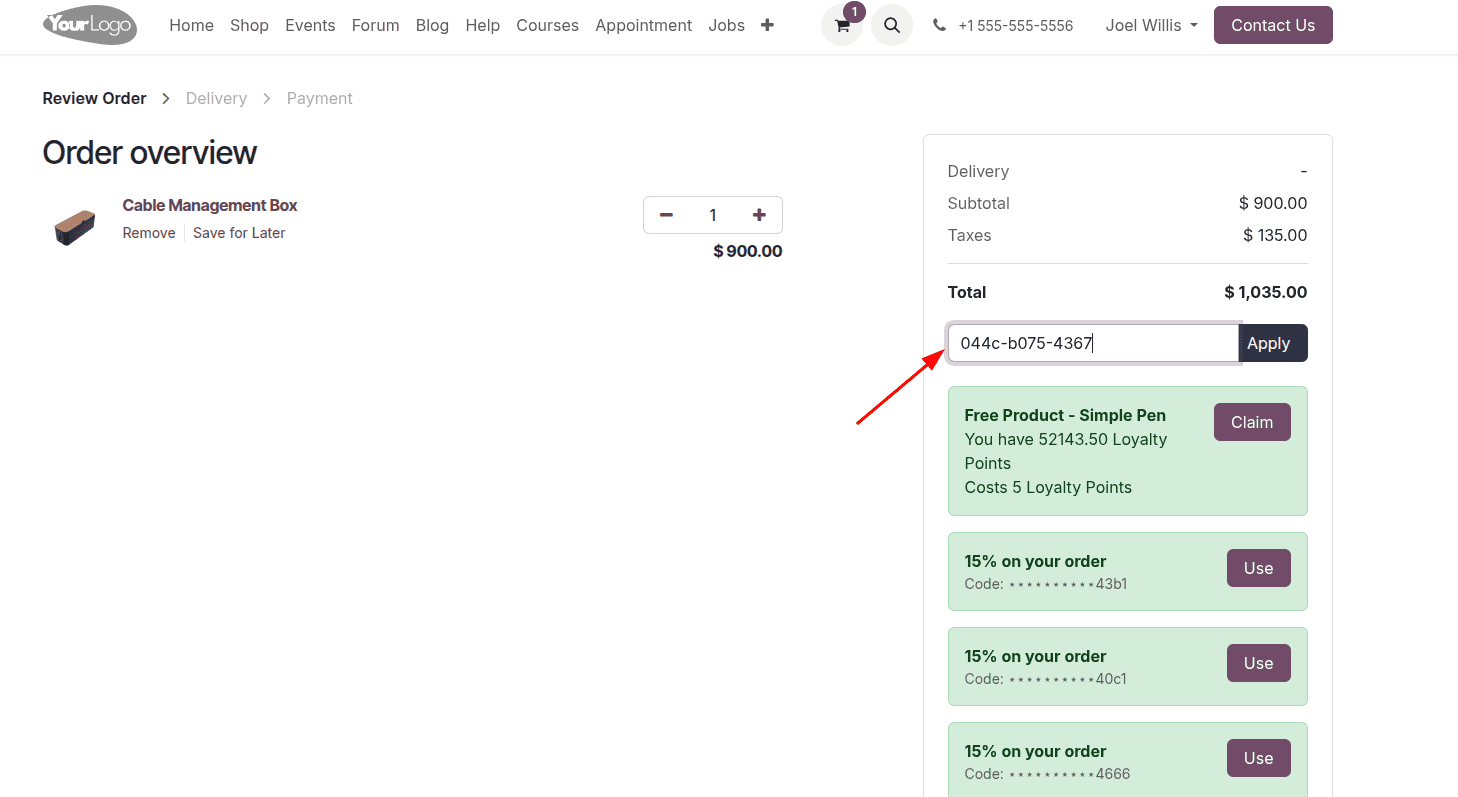Use the 15% coupon ending 43b1
Viewport: 1458px width, 797px height.
tap(1258, 568)
